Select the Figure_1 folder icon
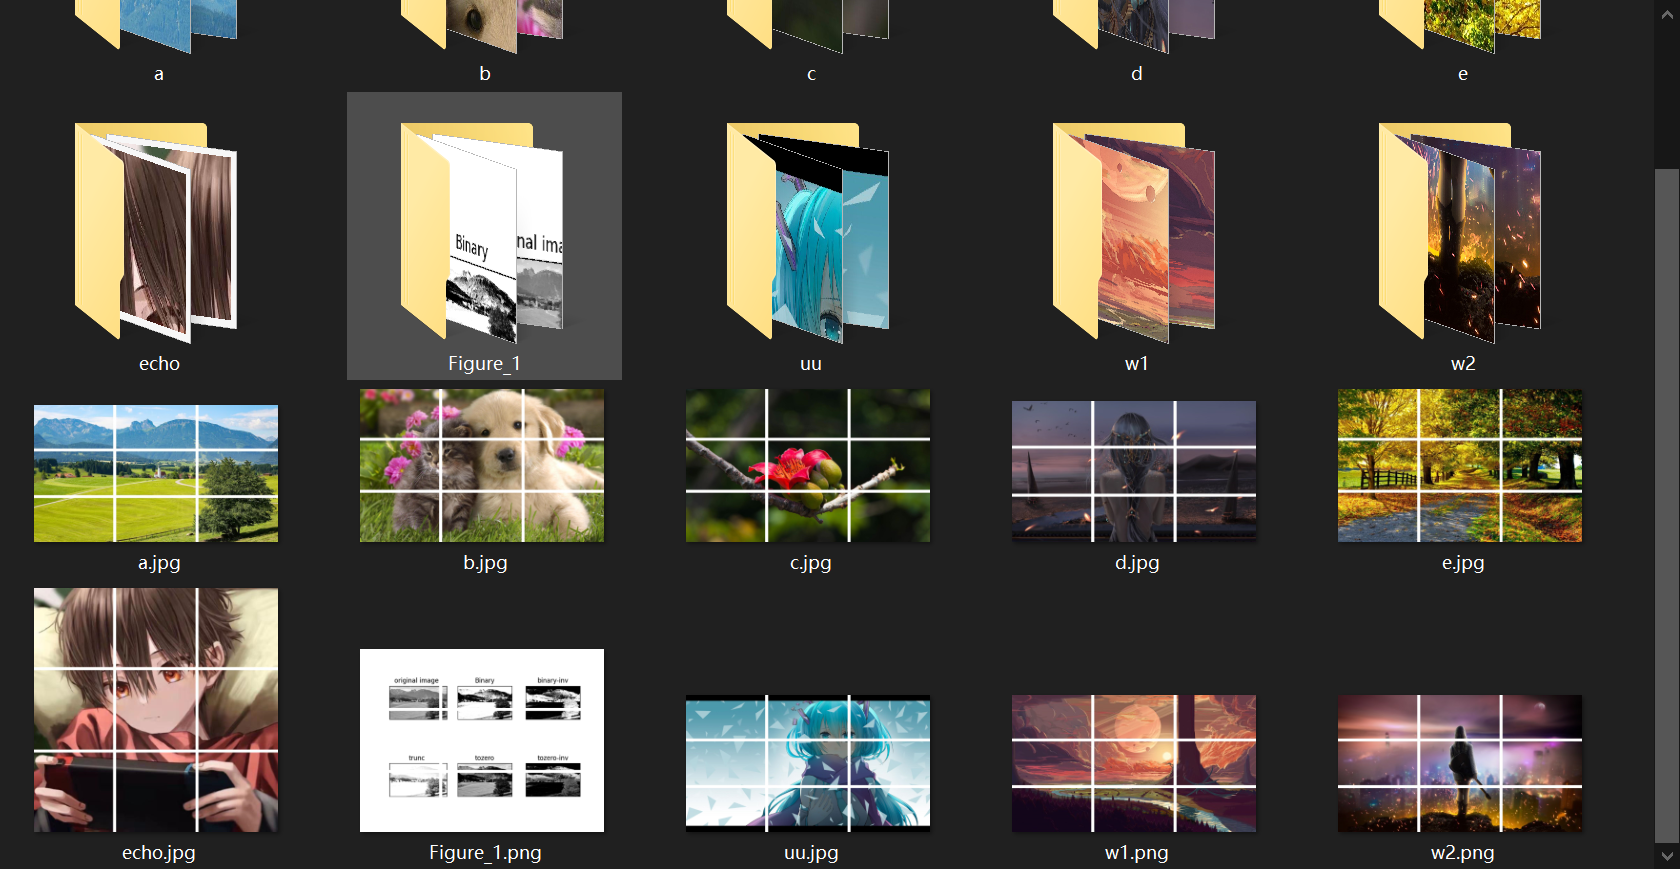 [483, 231]
